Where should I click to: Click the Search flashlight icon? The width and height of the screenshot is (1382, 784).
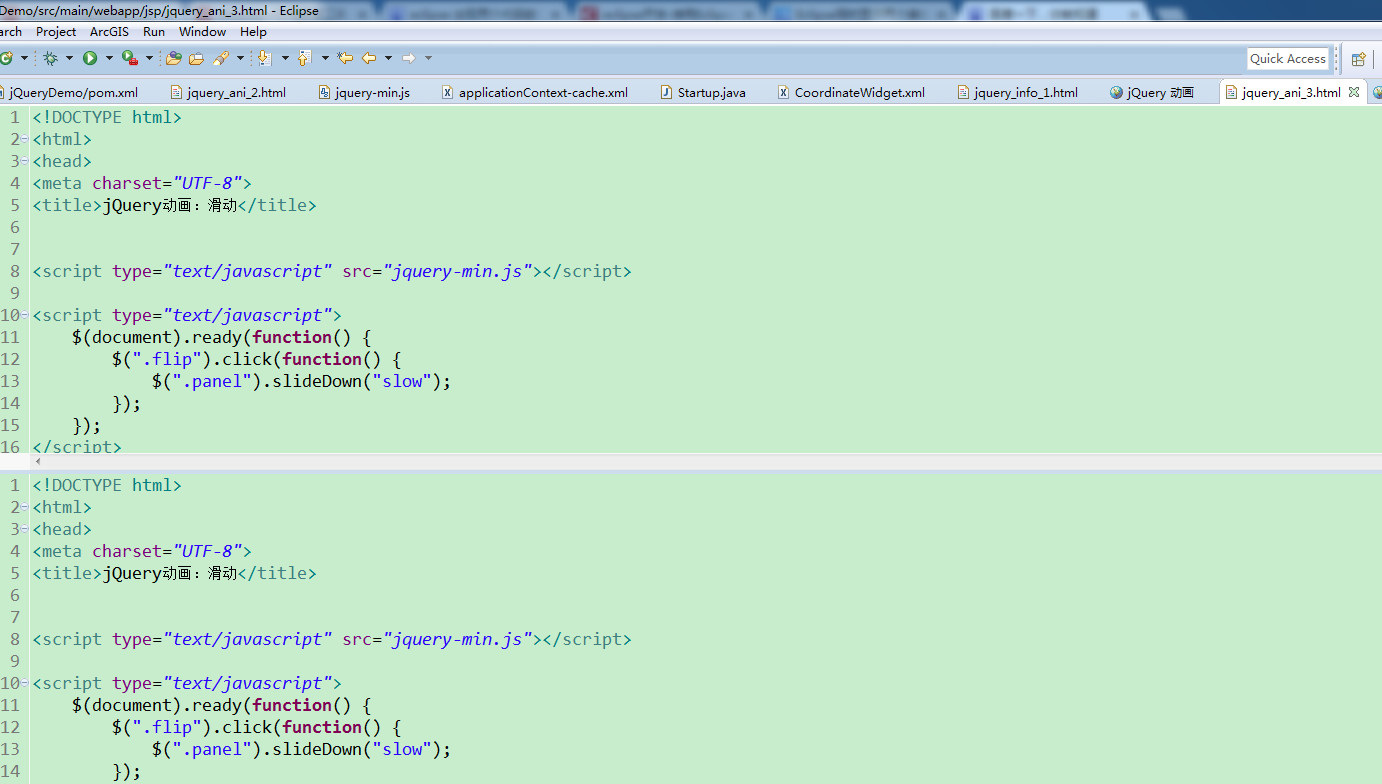point(222,58)
